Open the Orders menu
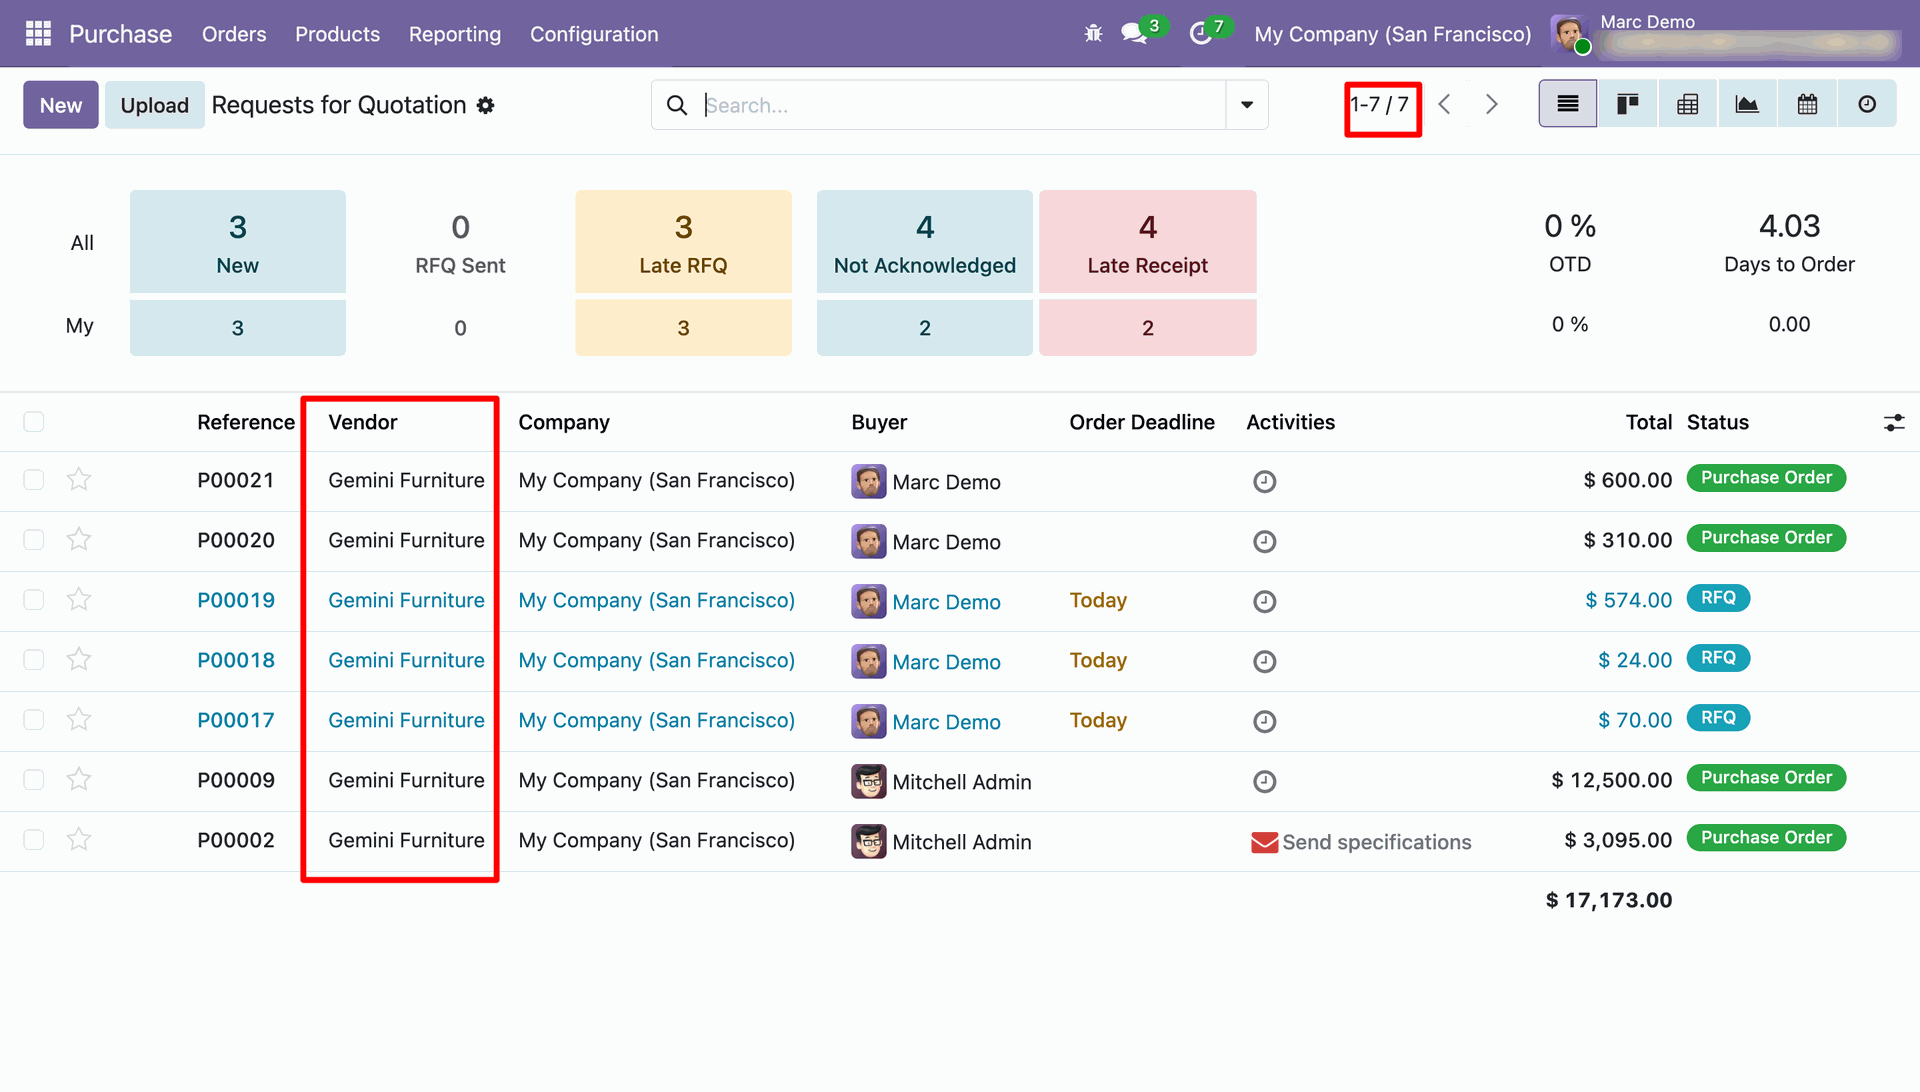This screenshot has width=1920, height=1092. coord(234,34)
